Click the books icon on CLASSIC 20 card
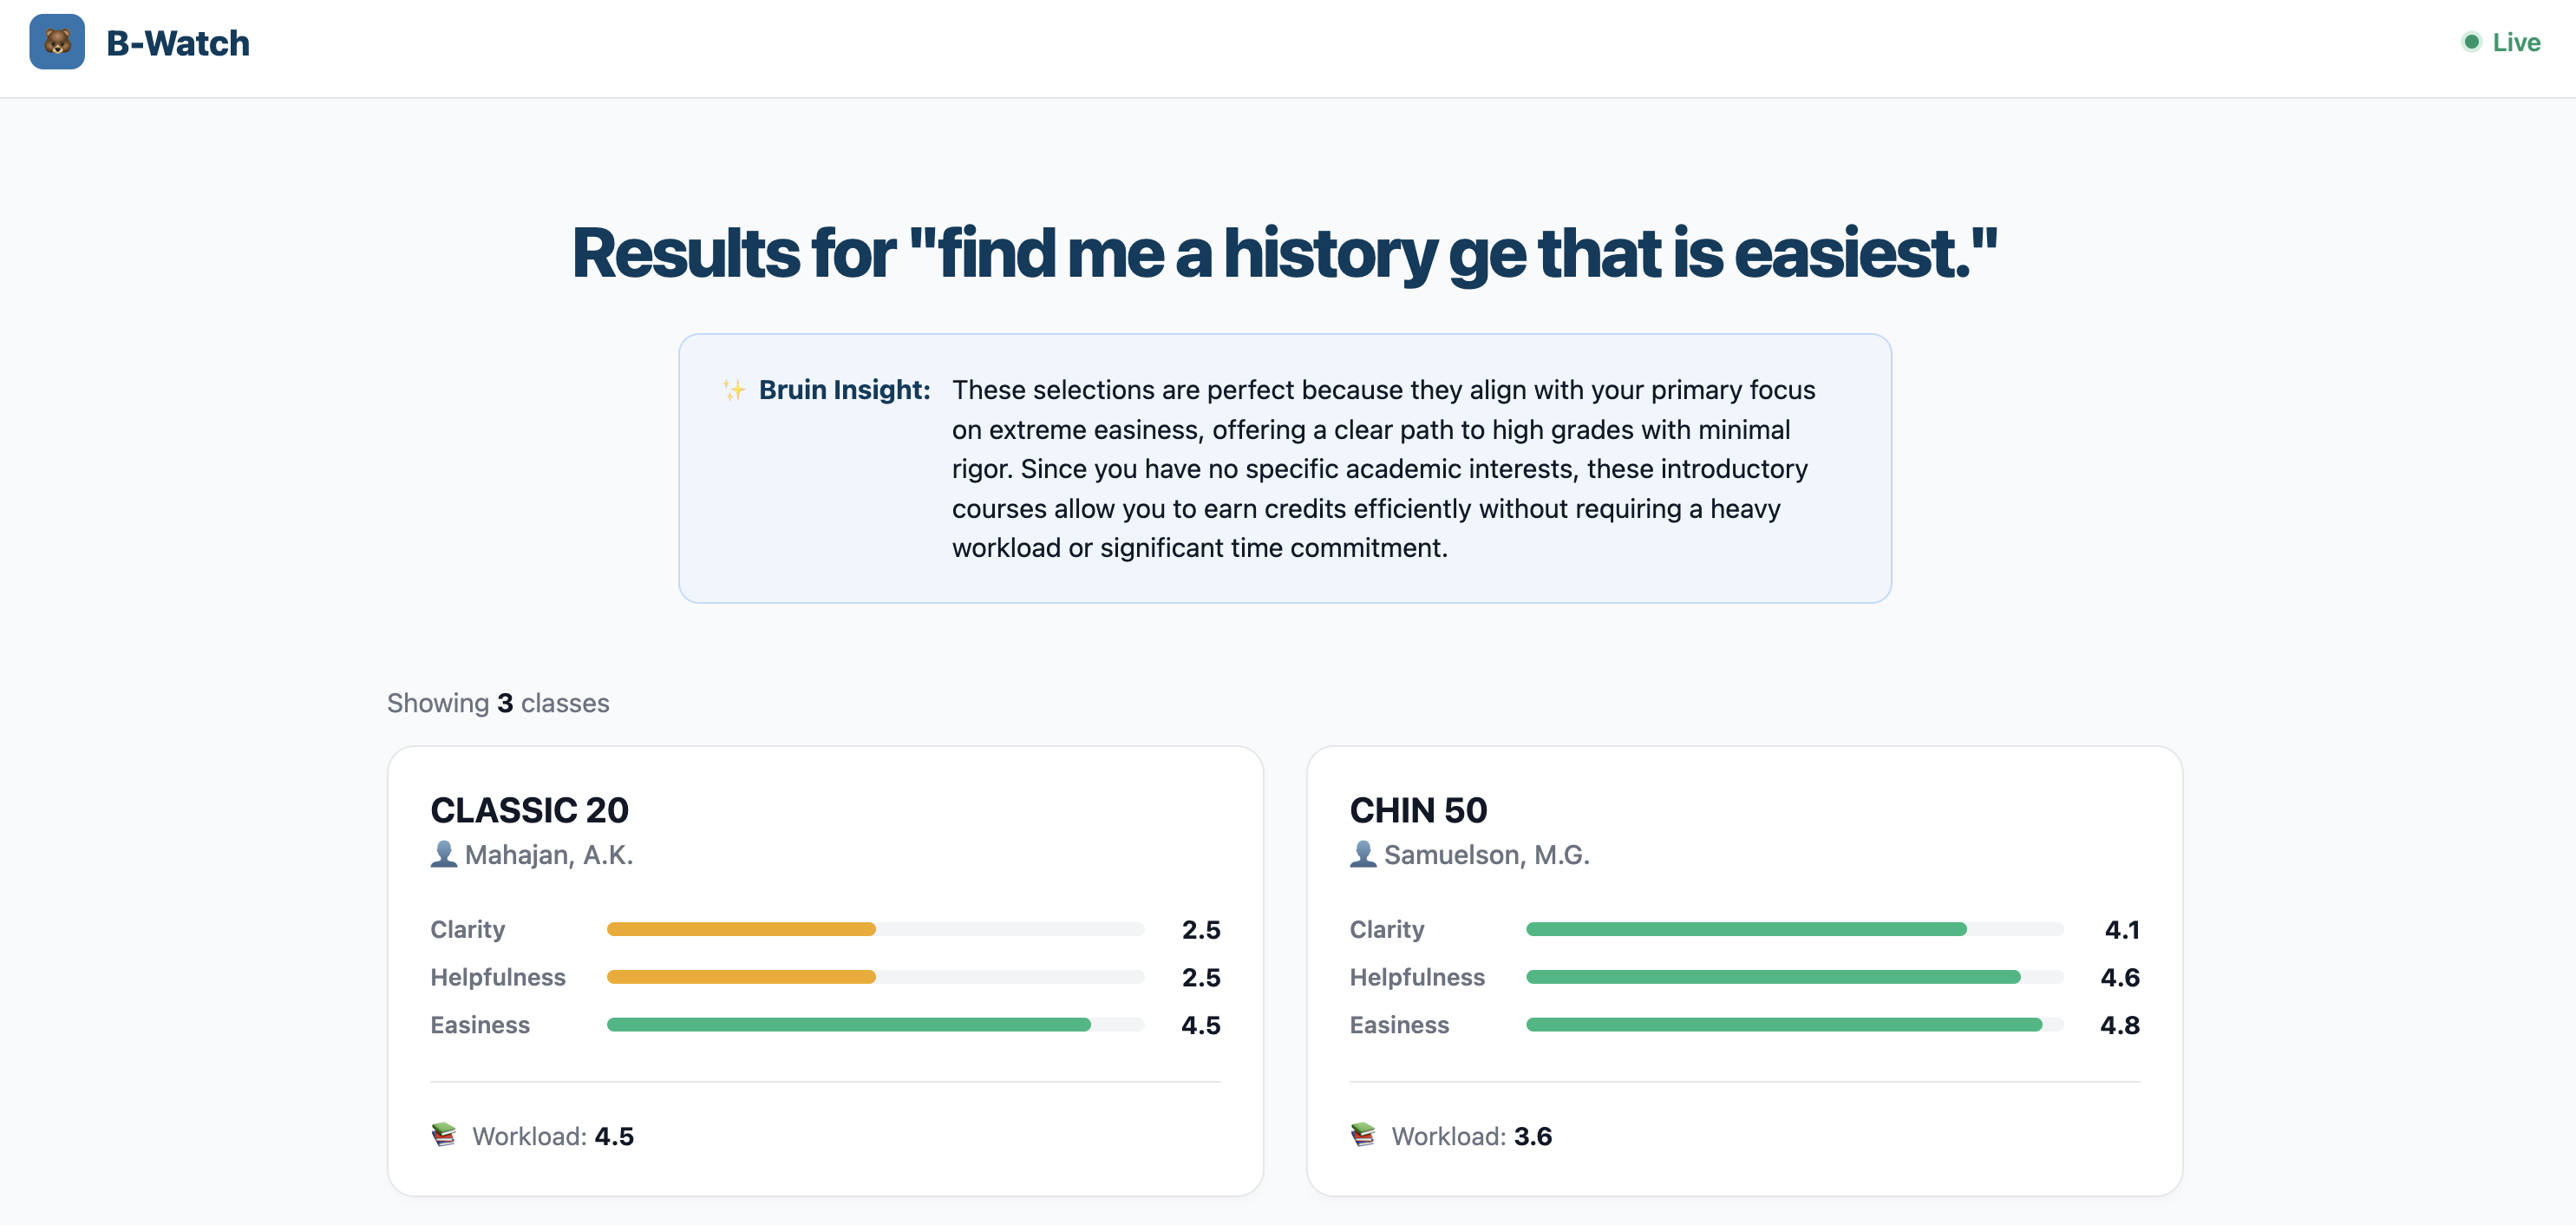2576x1225 pixels. 443,1134
